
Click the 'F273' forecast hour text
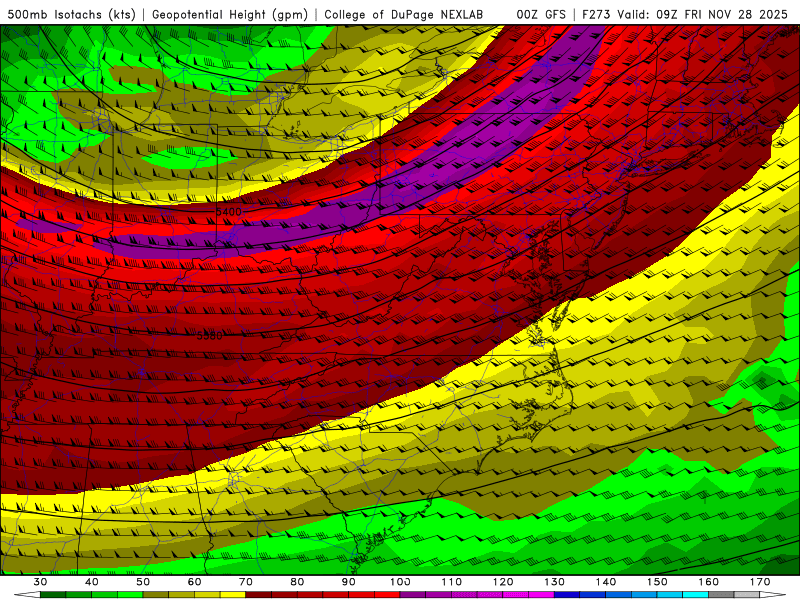pyautogui.click(x=596, y=14)
